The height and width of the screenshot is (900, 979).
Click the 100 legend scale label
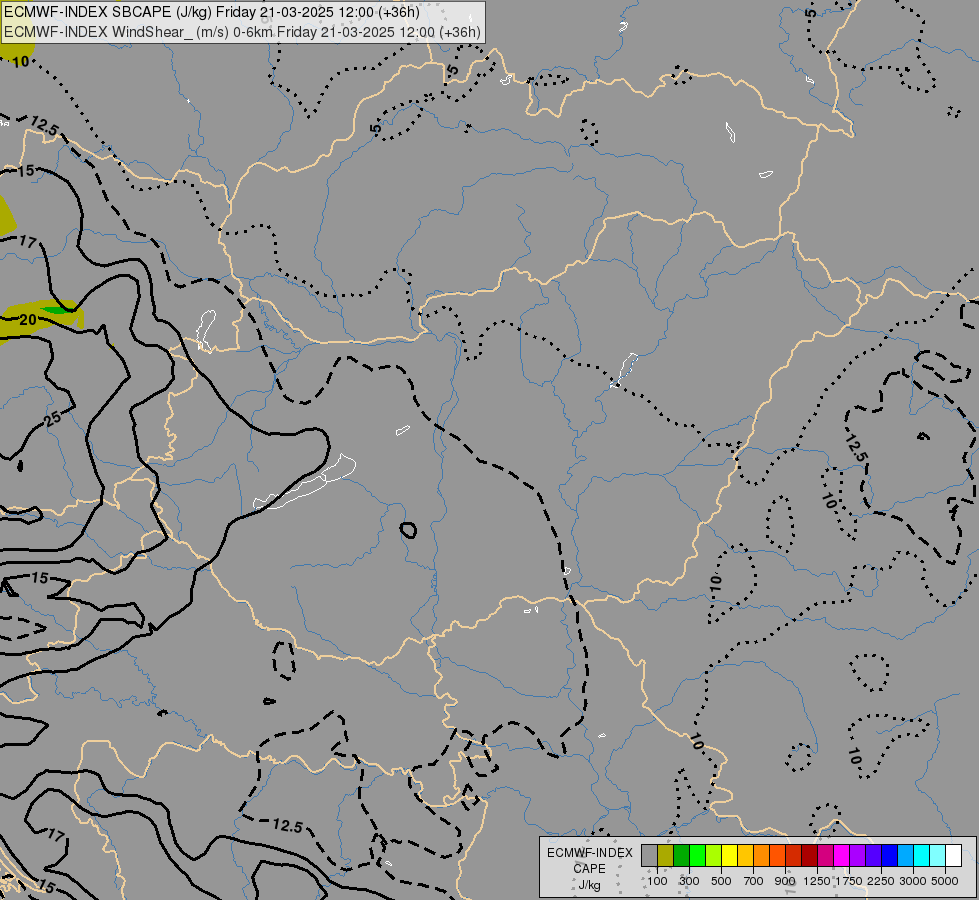click(657, 881)
